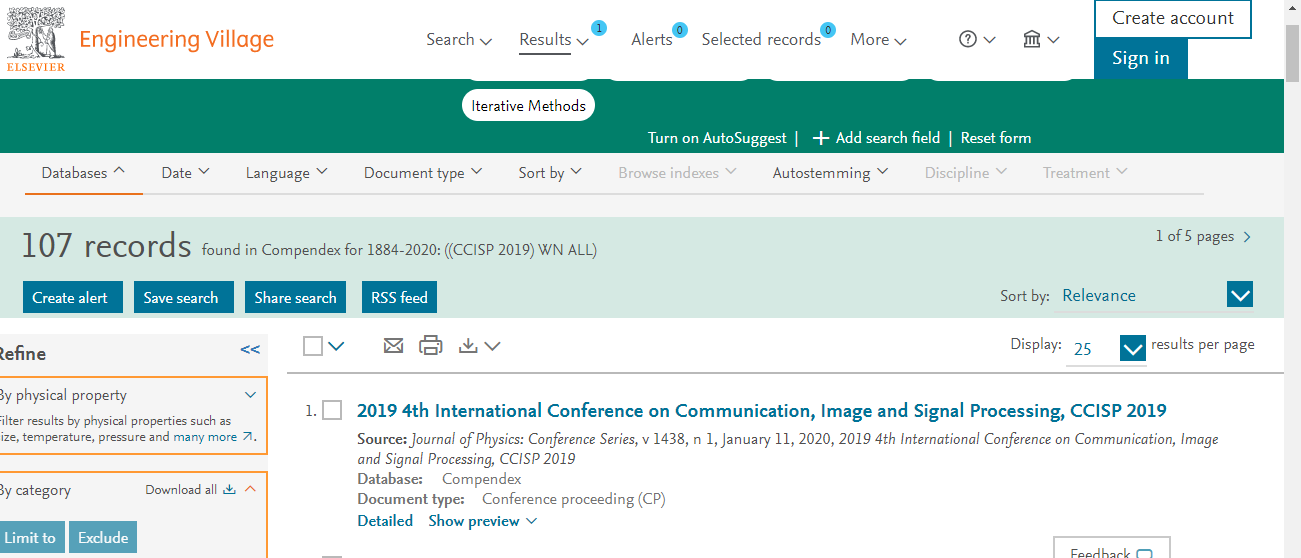Click the Iterative Methods pill button
The image size is (1301, 558).
[x=528, y=106]
